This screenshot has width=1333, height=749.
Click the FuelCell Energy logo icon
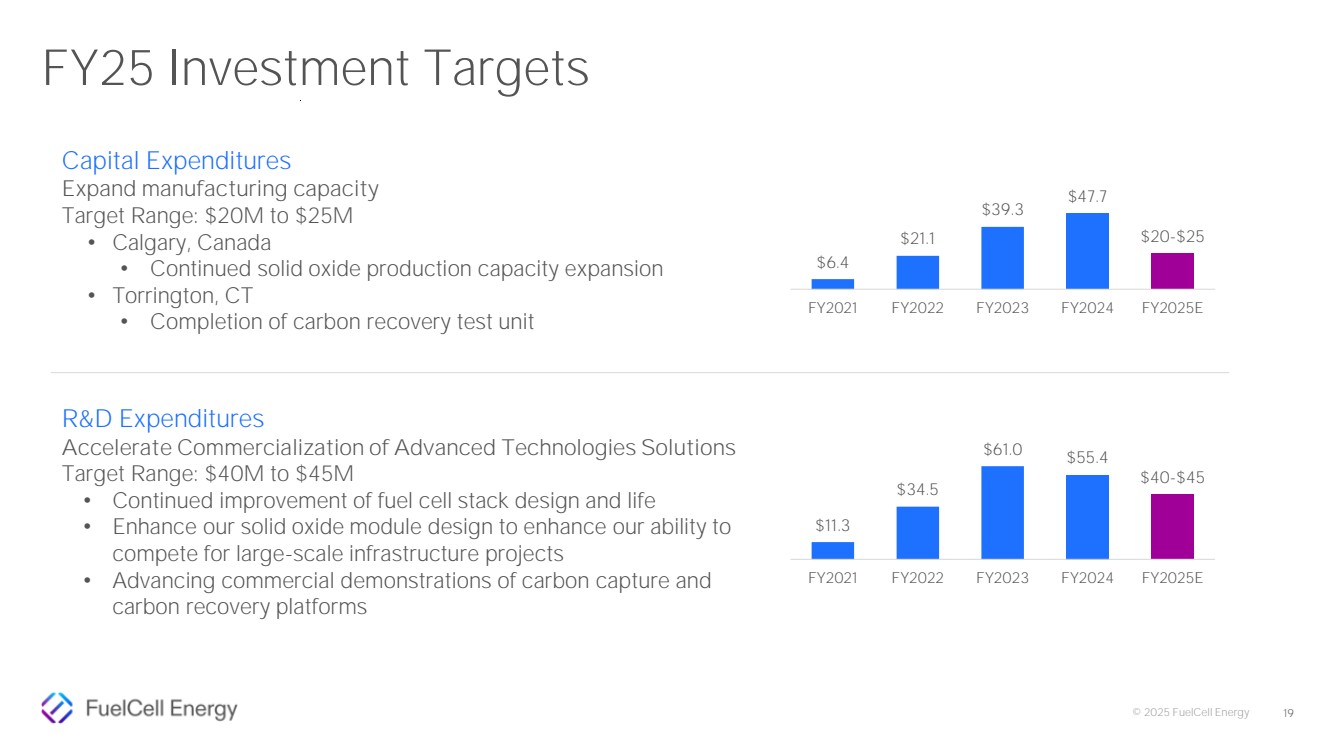57,708
